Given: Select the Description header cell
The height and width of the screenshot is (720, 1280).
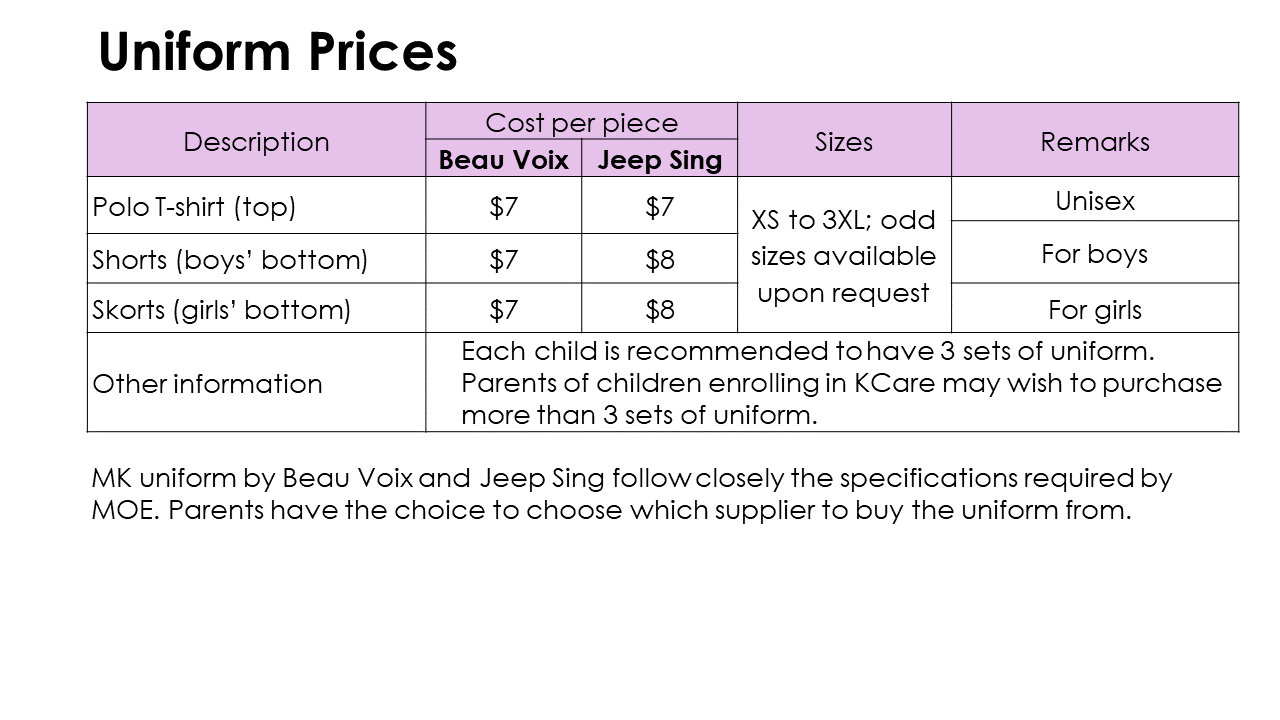Looking at the screenshot, I should [257, 140].
